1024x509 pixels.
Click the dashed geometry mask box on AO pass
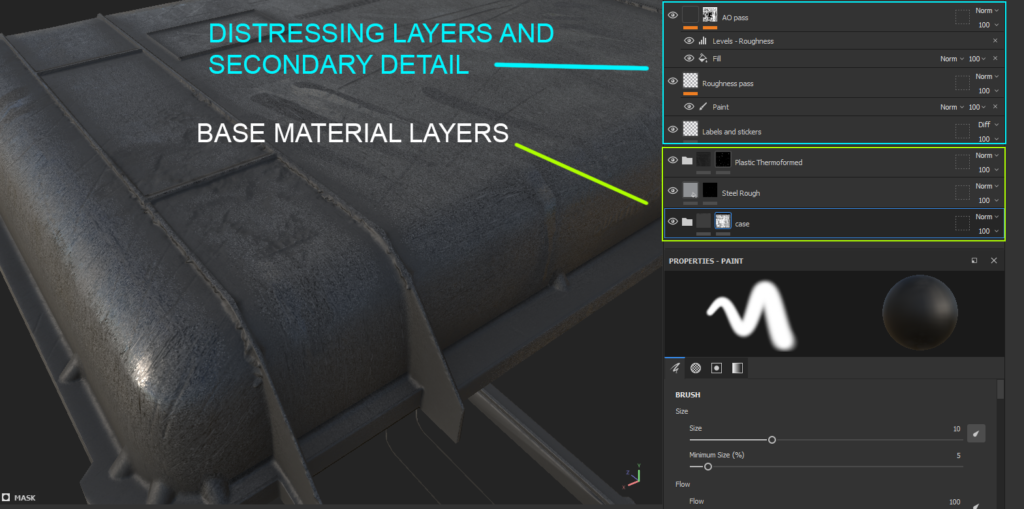(962, 18)
